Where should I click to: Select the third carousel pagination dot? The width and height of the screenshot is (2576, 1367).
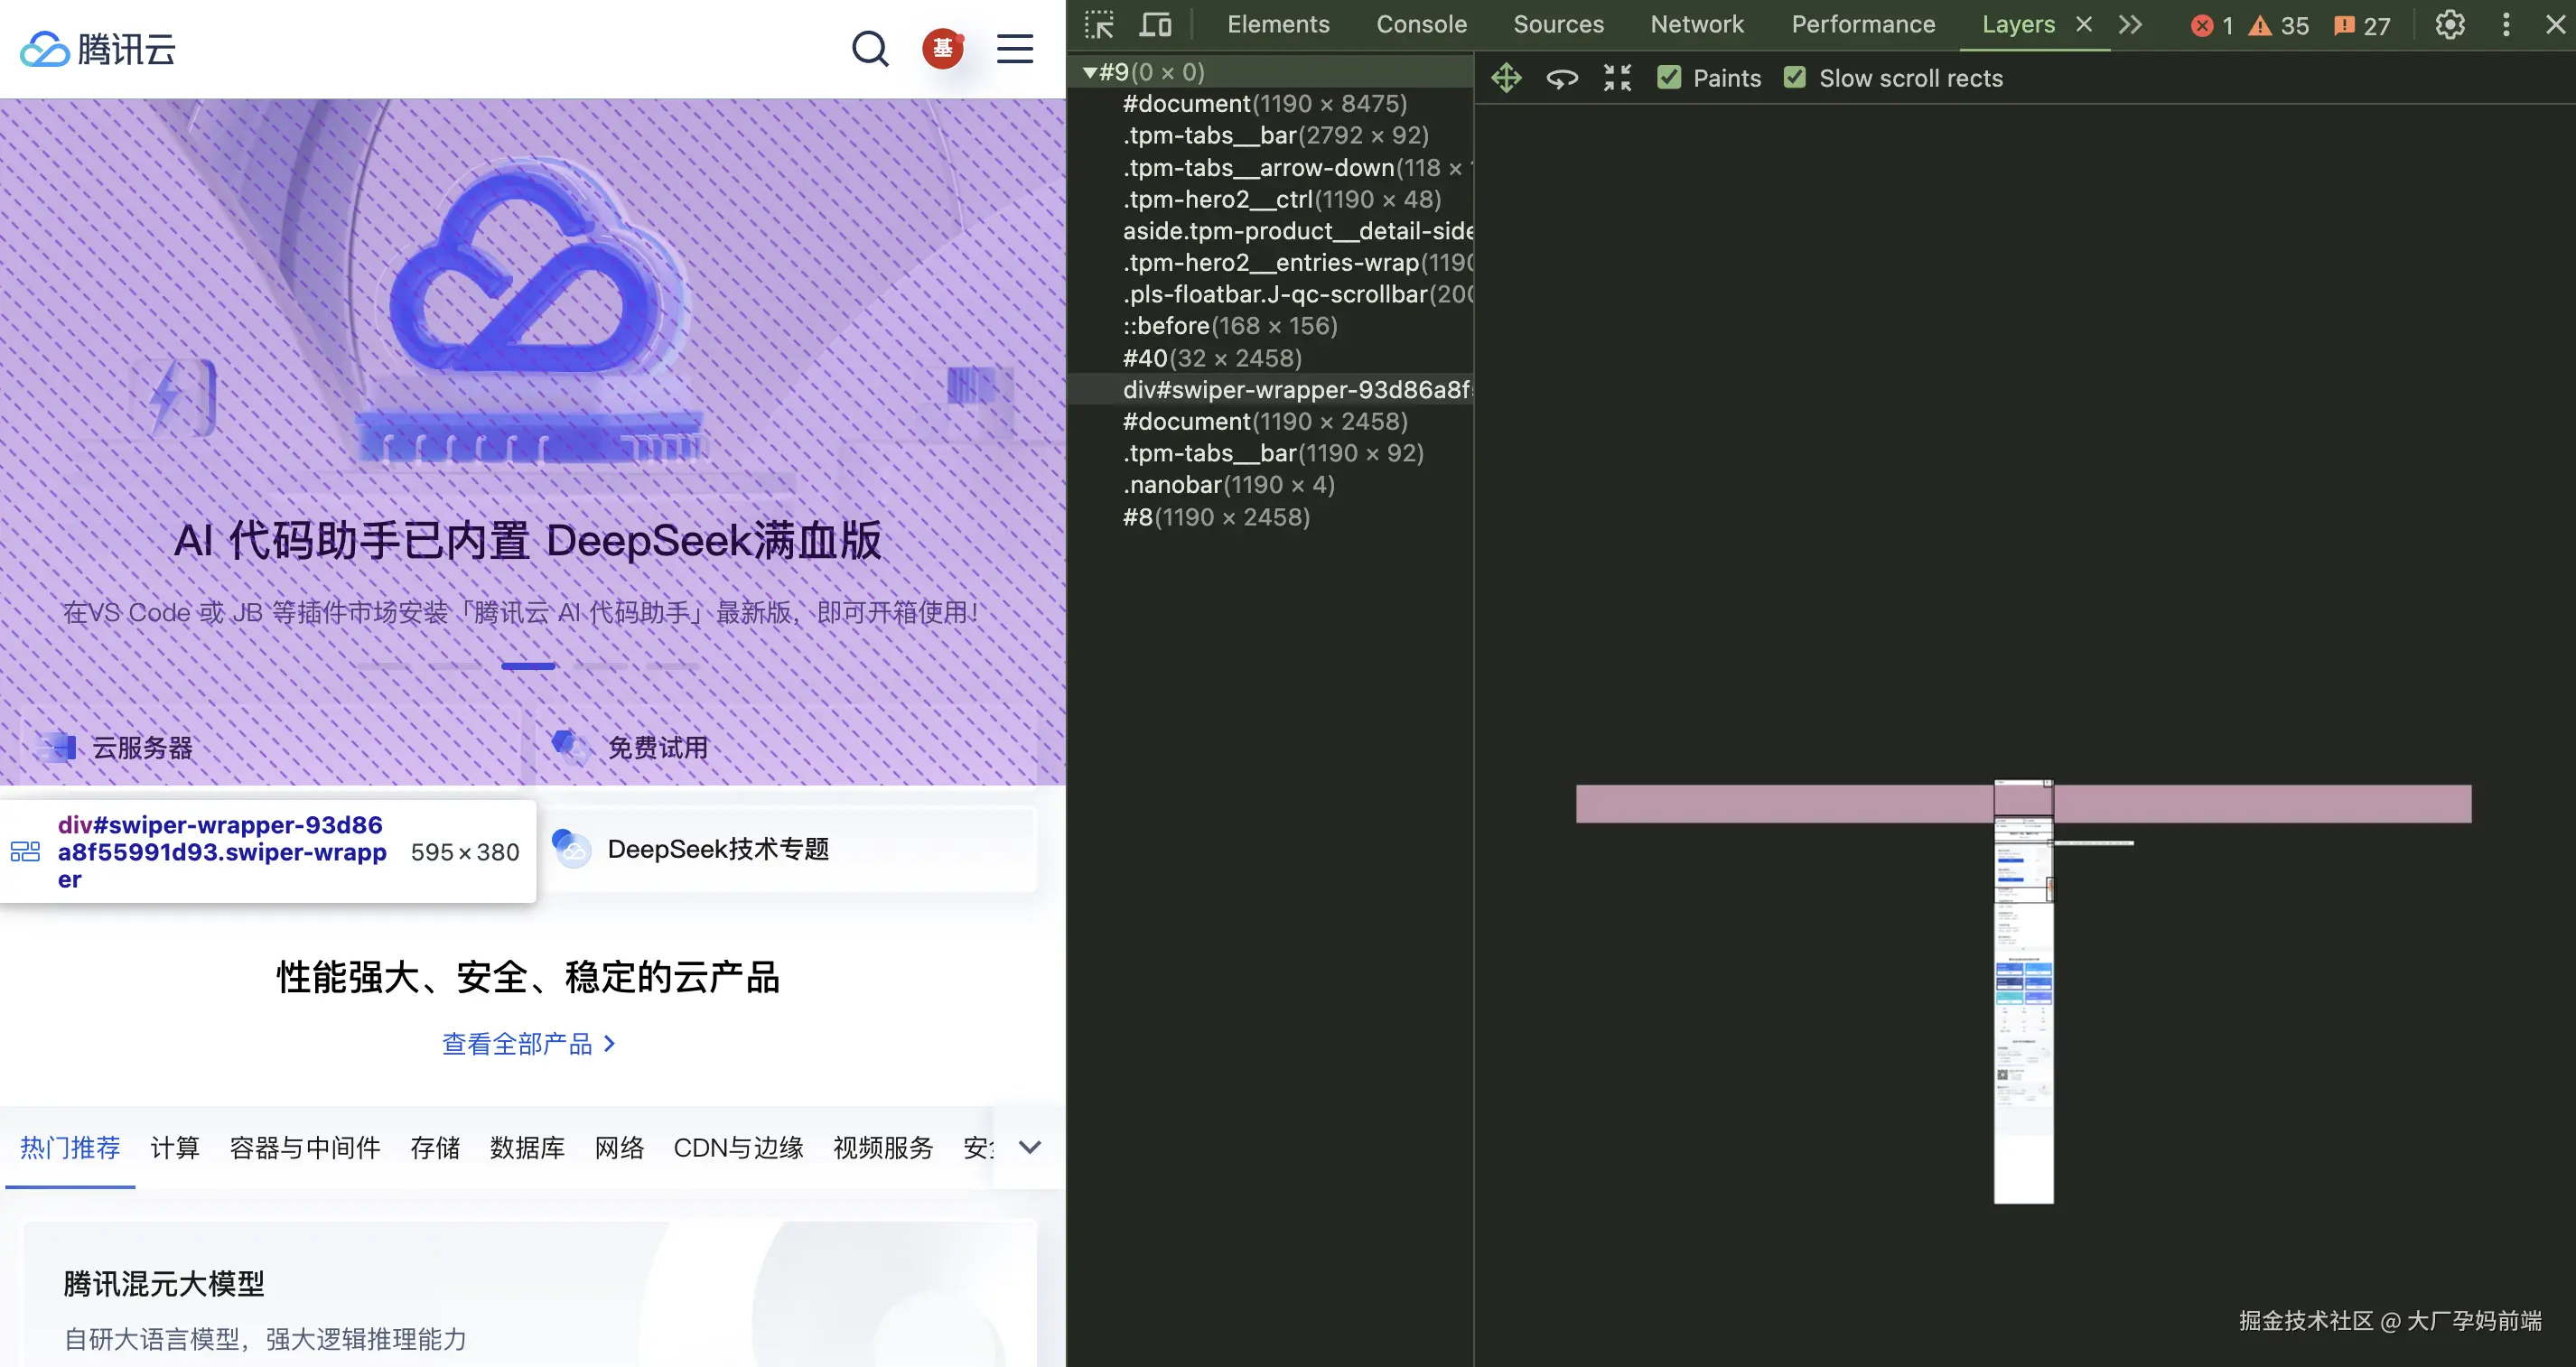[x=527, y=666]
